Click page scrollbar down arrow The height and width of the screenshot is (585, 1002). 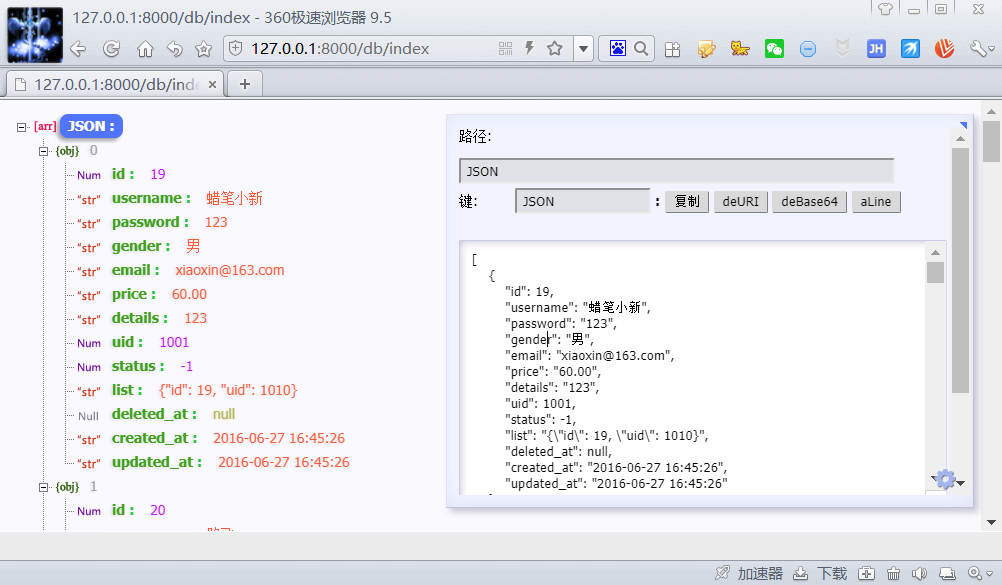click(x=991, y=522)
